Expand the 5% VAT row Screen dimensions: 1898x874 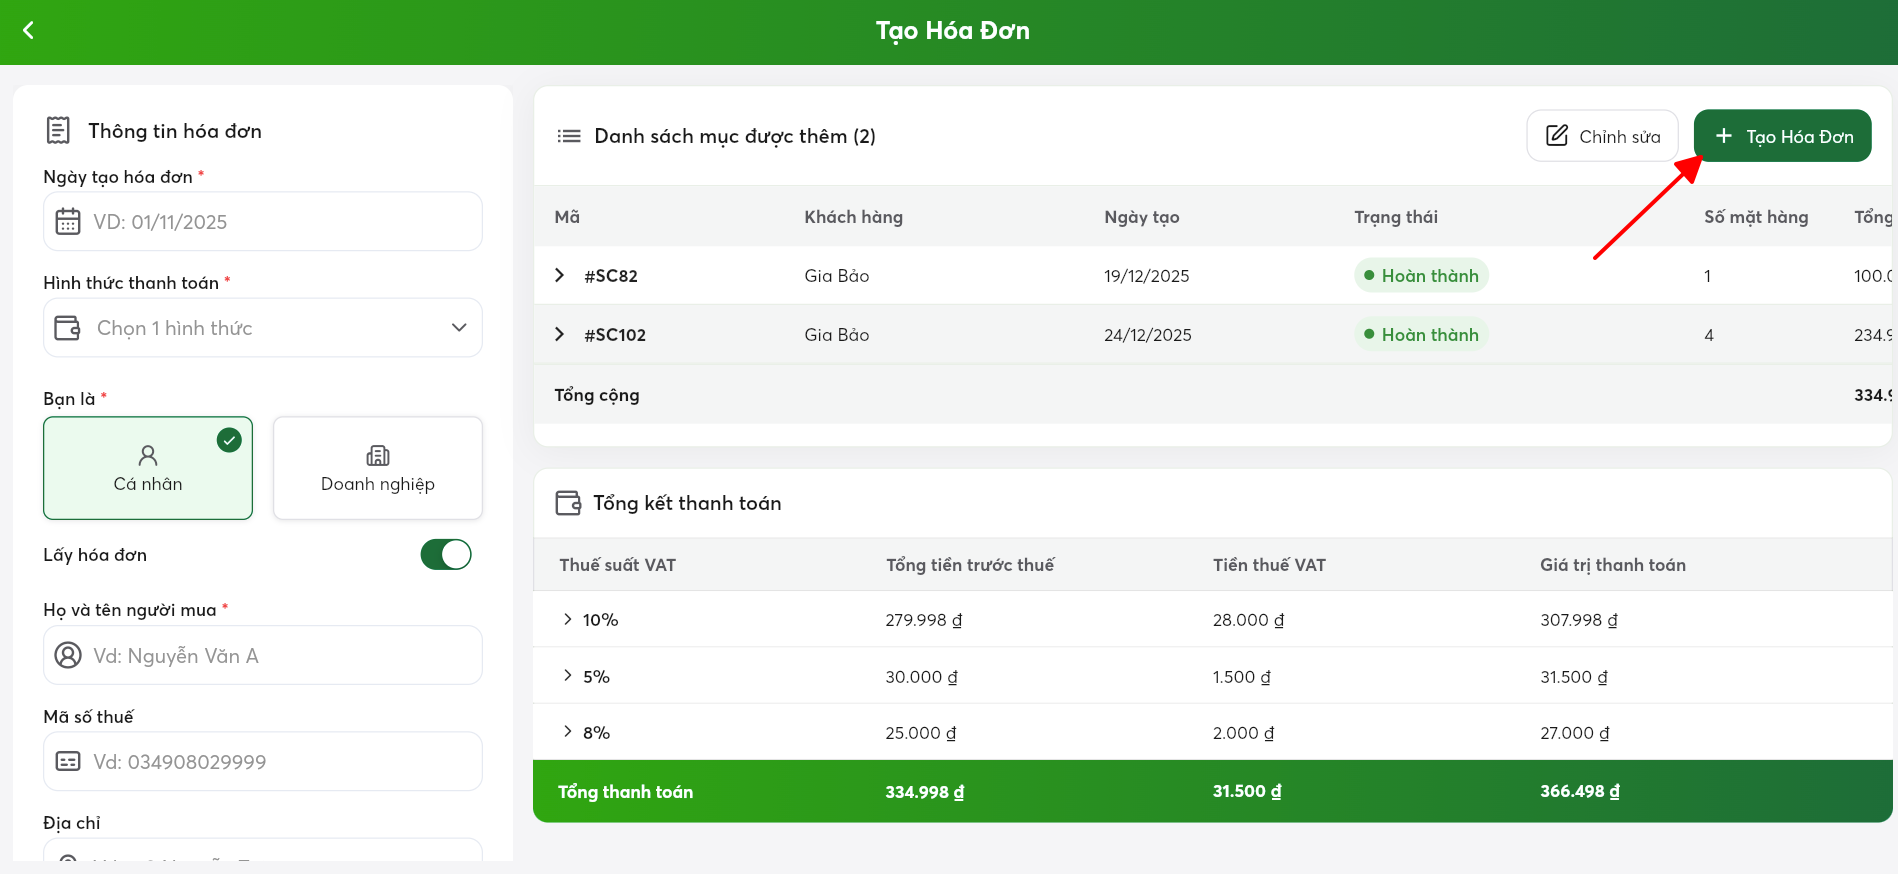[568, 676]
